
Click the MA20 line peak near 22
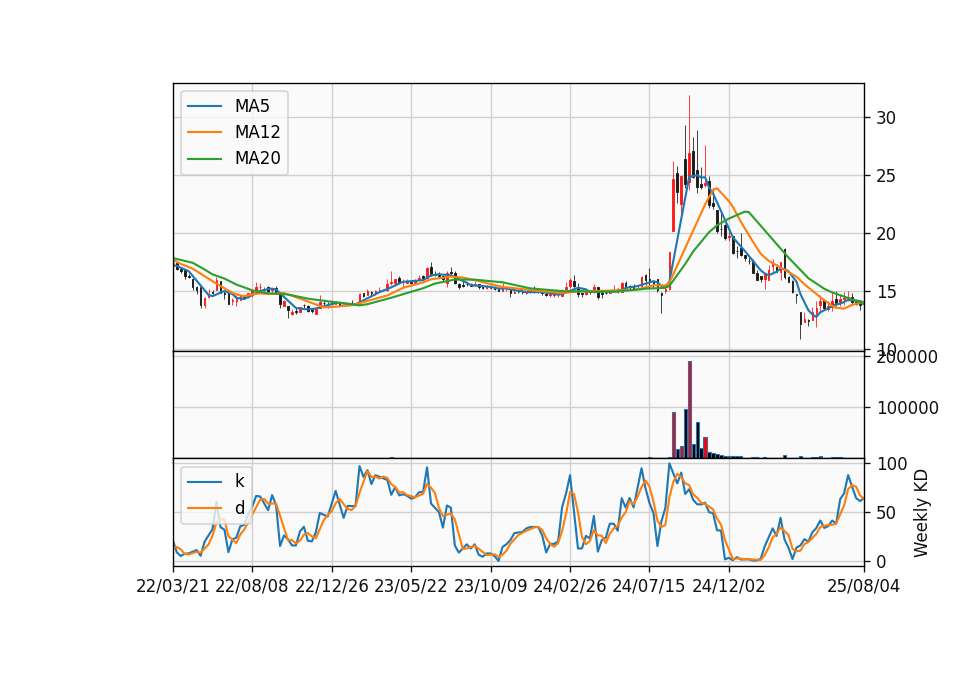[747, 212]
